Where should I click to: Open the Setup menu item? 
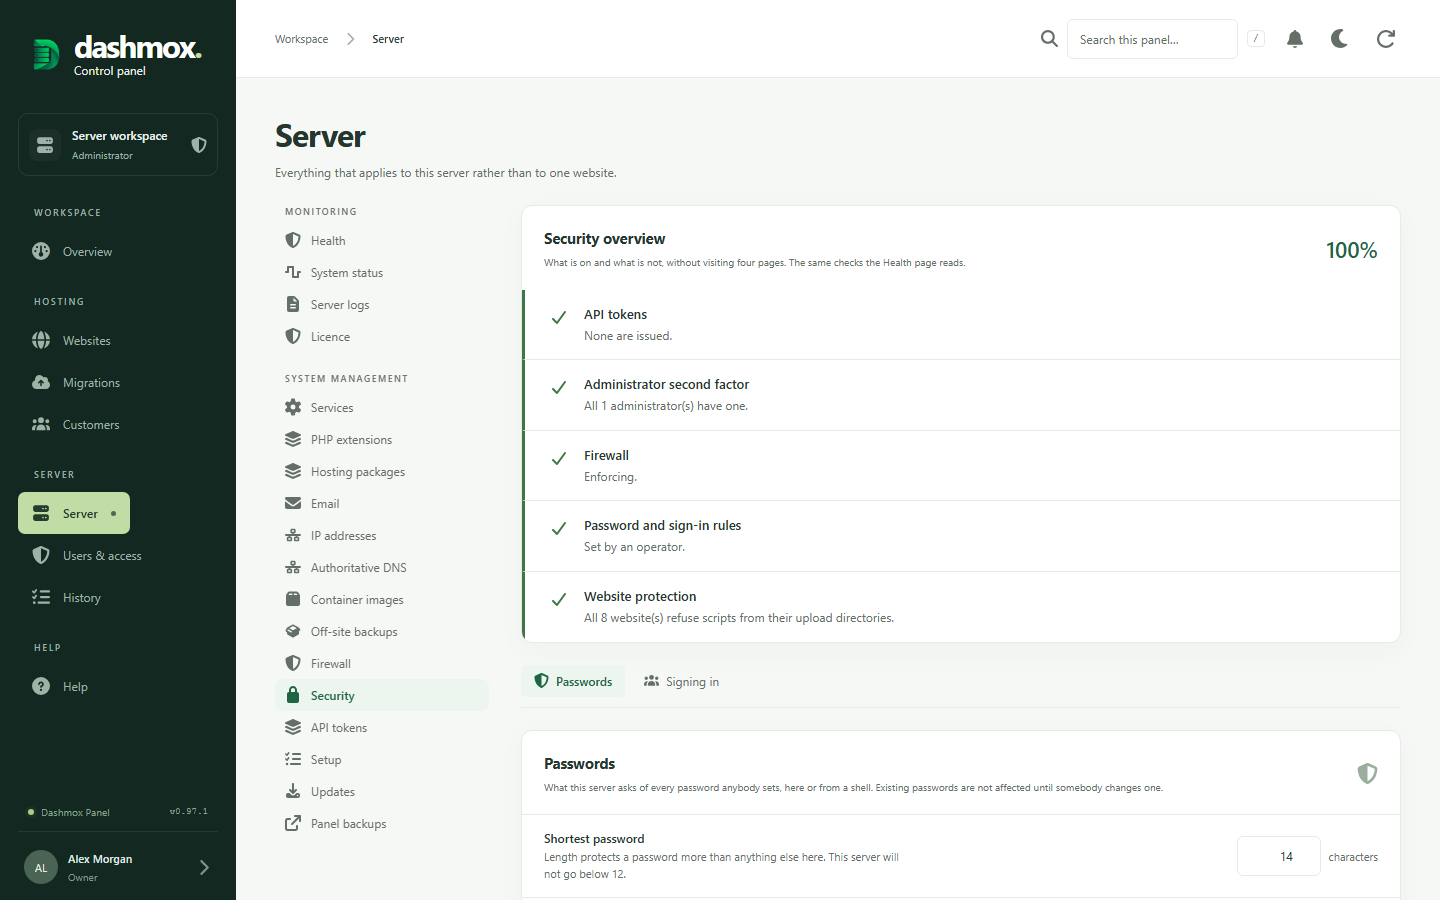click(x=382, y=759)
